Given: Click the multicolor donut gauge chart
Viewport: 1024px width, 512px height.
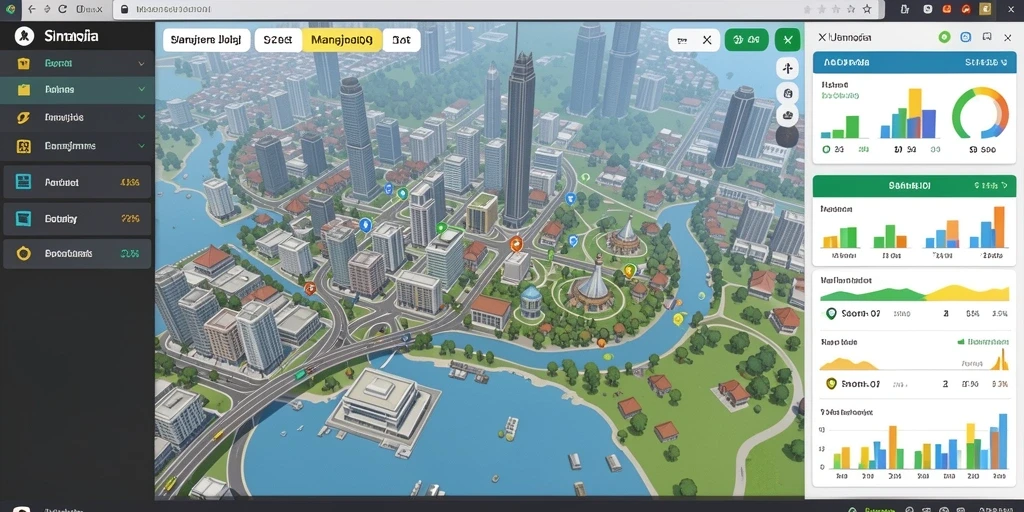Looking at the screenshot, I should tap(980, 113).
